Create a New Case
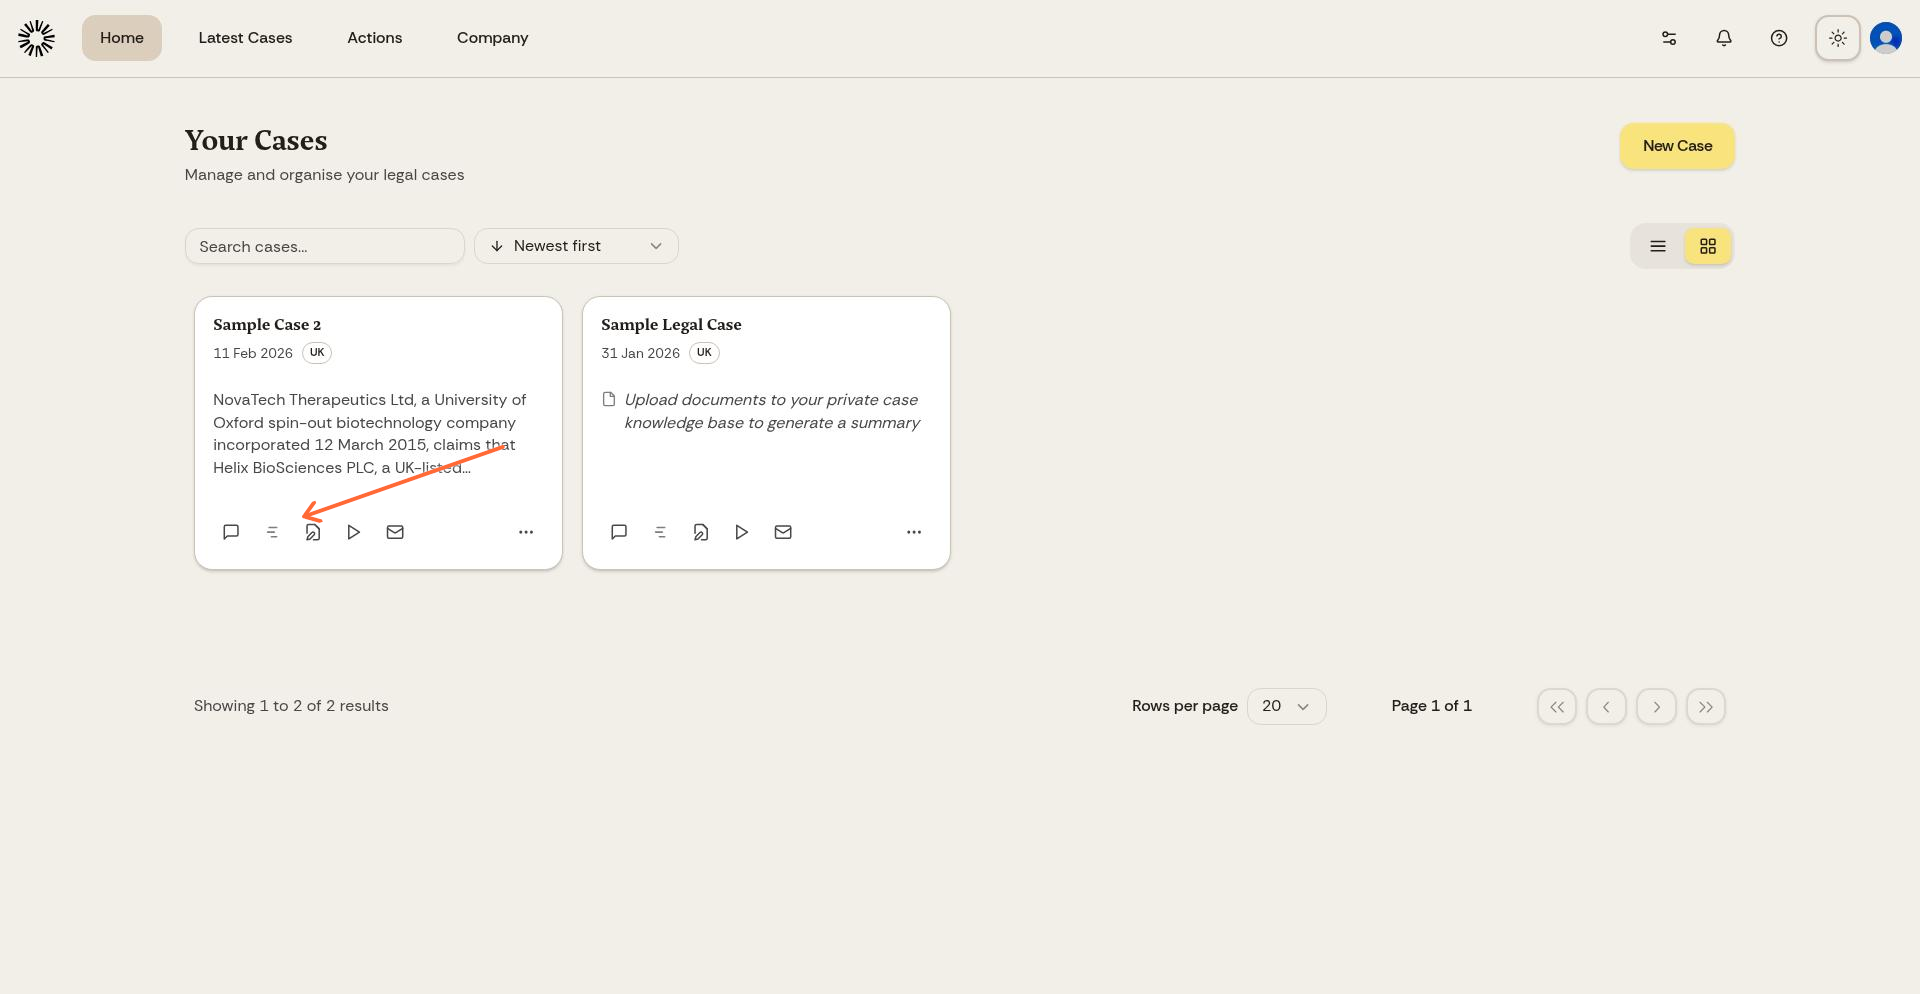 coord(1676,146)
